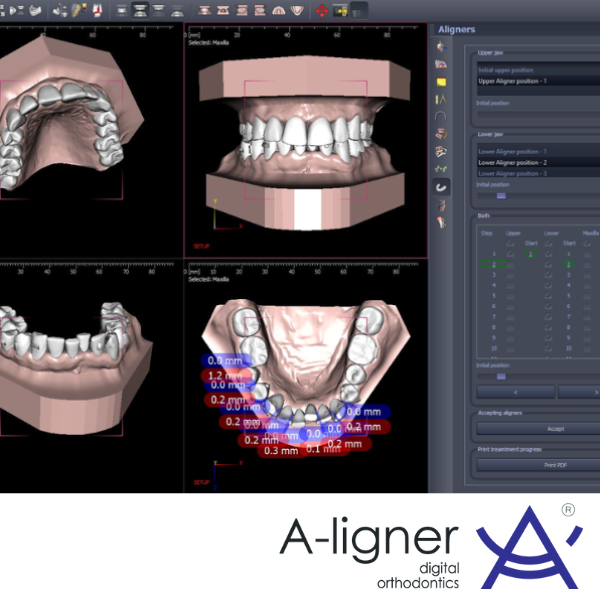This screenshot has height=600, width=600.
Task: Toggle the Lower column header checkbox
Action: click(x=548, y=243)
